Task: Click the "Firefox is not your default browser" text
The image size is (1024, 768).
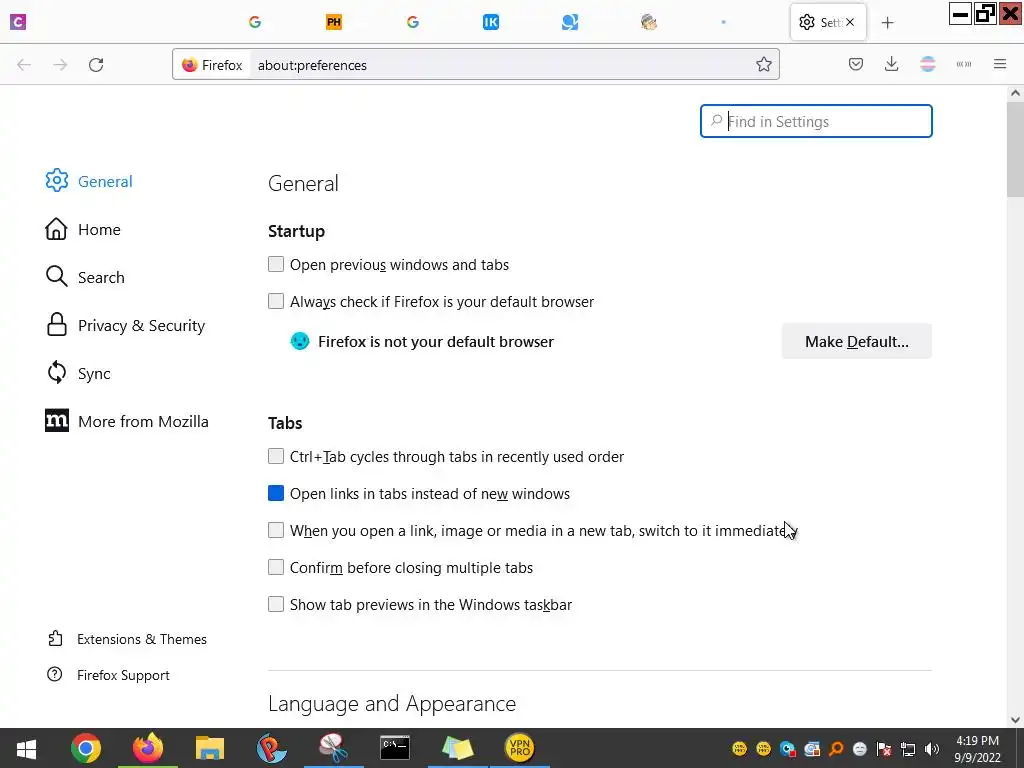Action: [436, 342]
